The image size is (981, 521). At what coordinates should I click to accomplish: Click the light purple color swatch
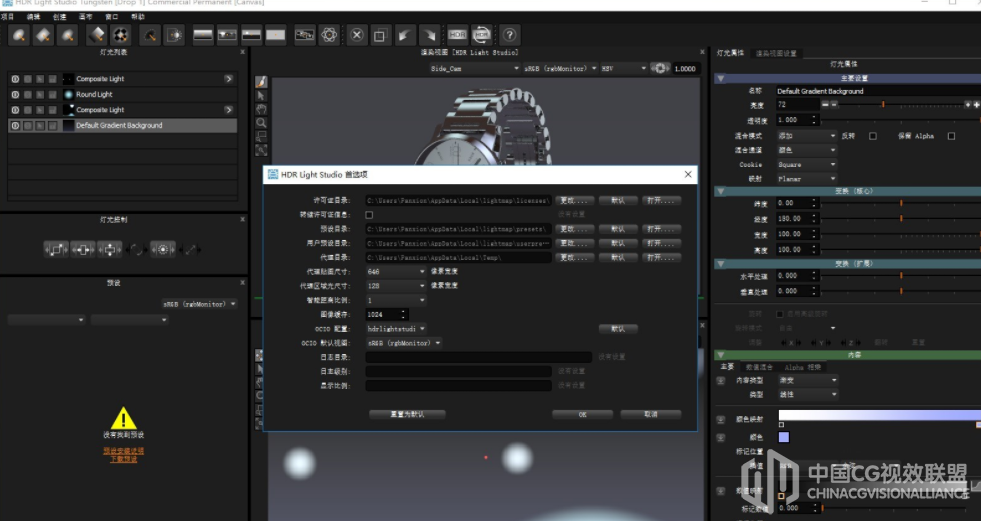click(783, 437)
